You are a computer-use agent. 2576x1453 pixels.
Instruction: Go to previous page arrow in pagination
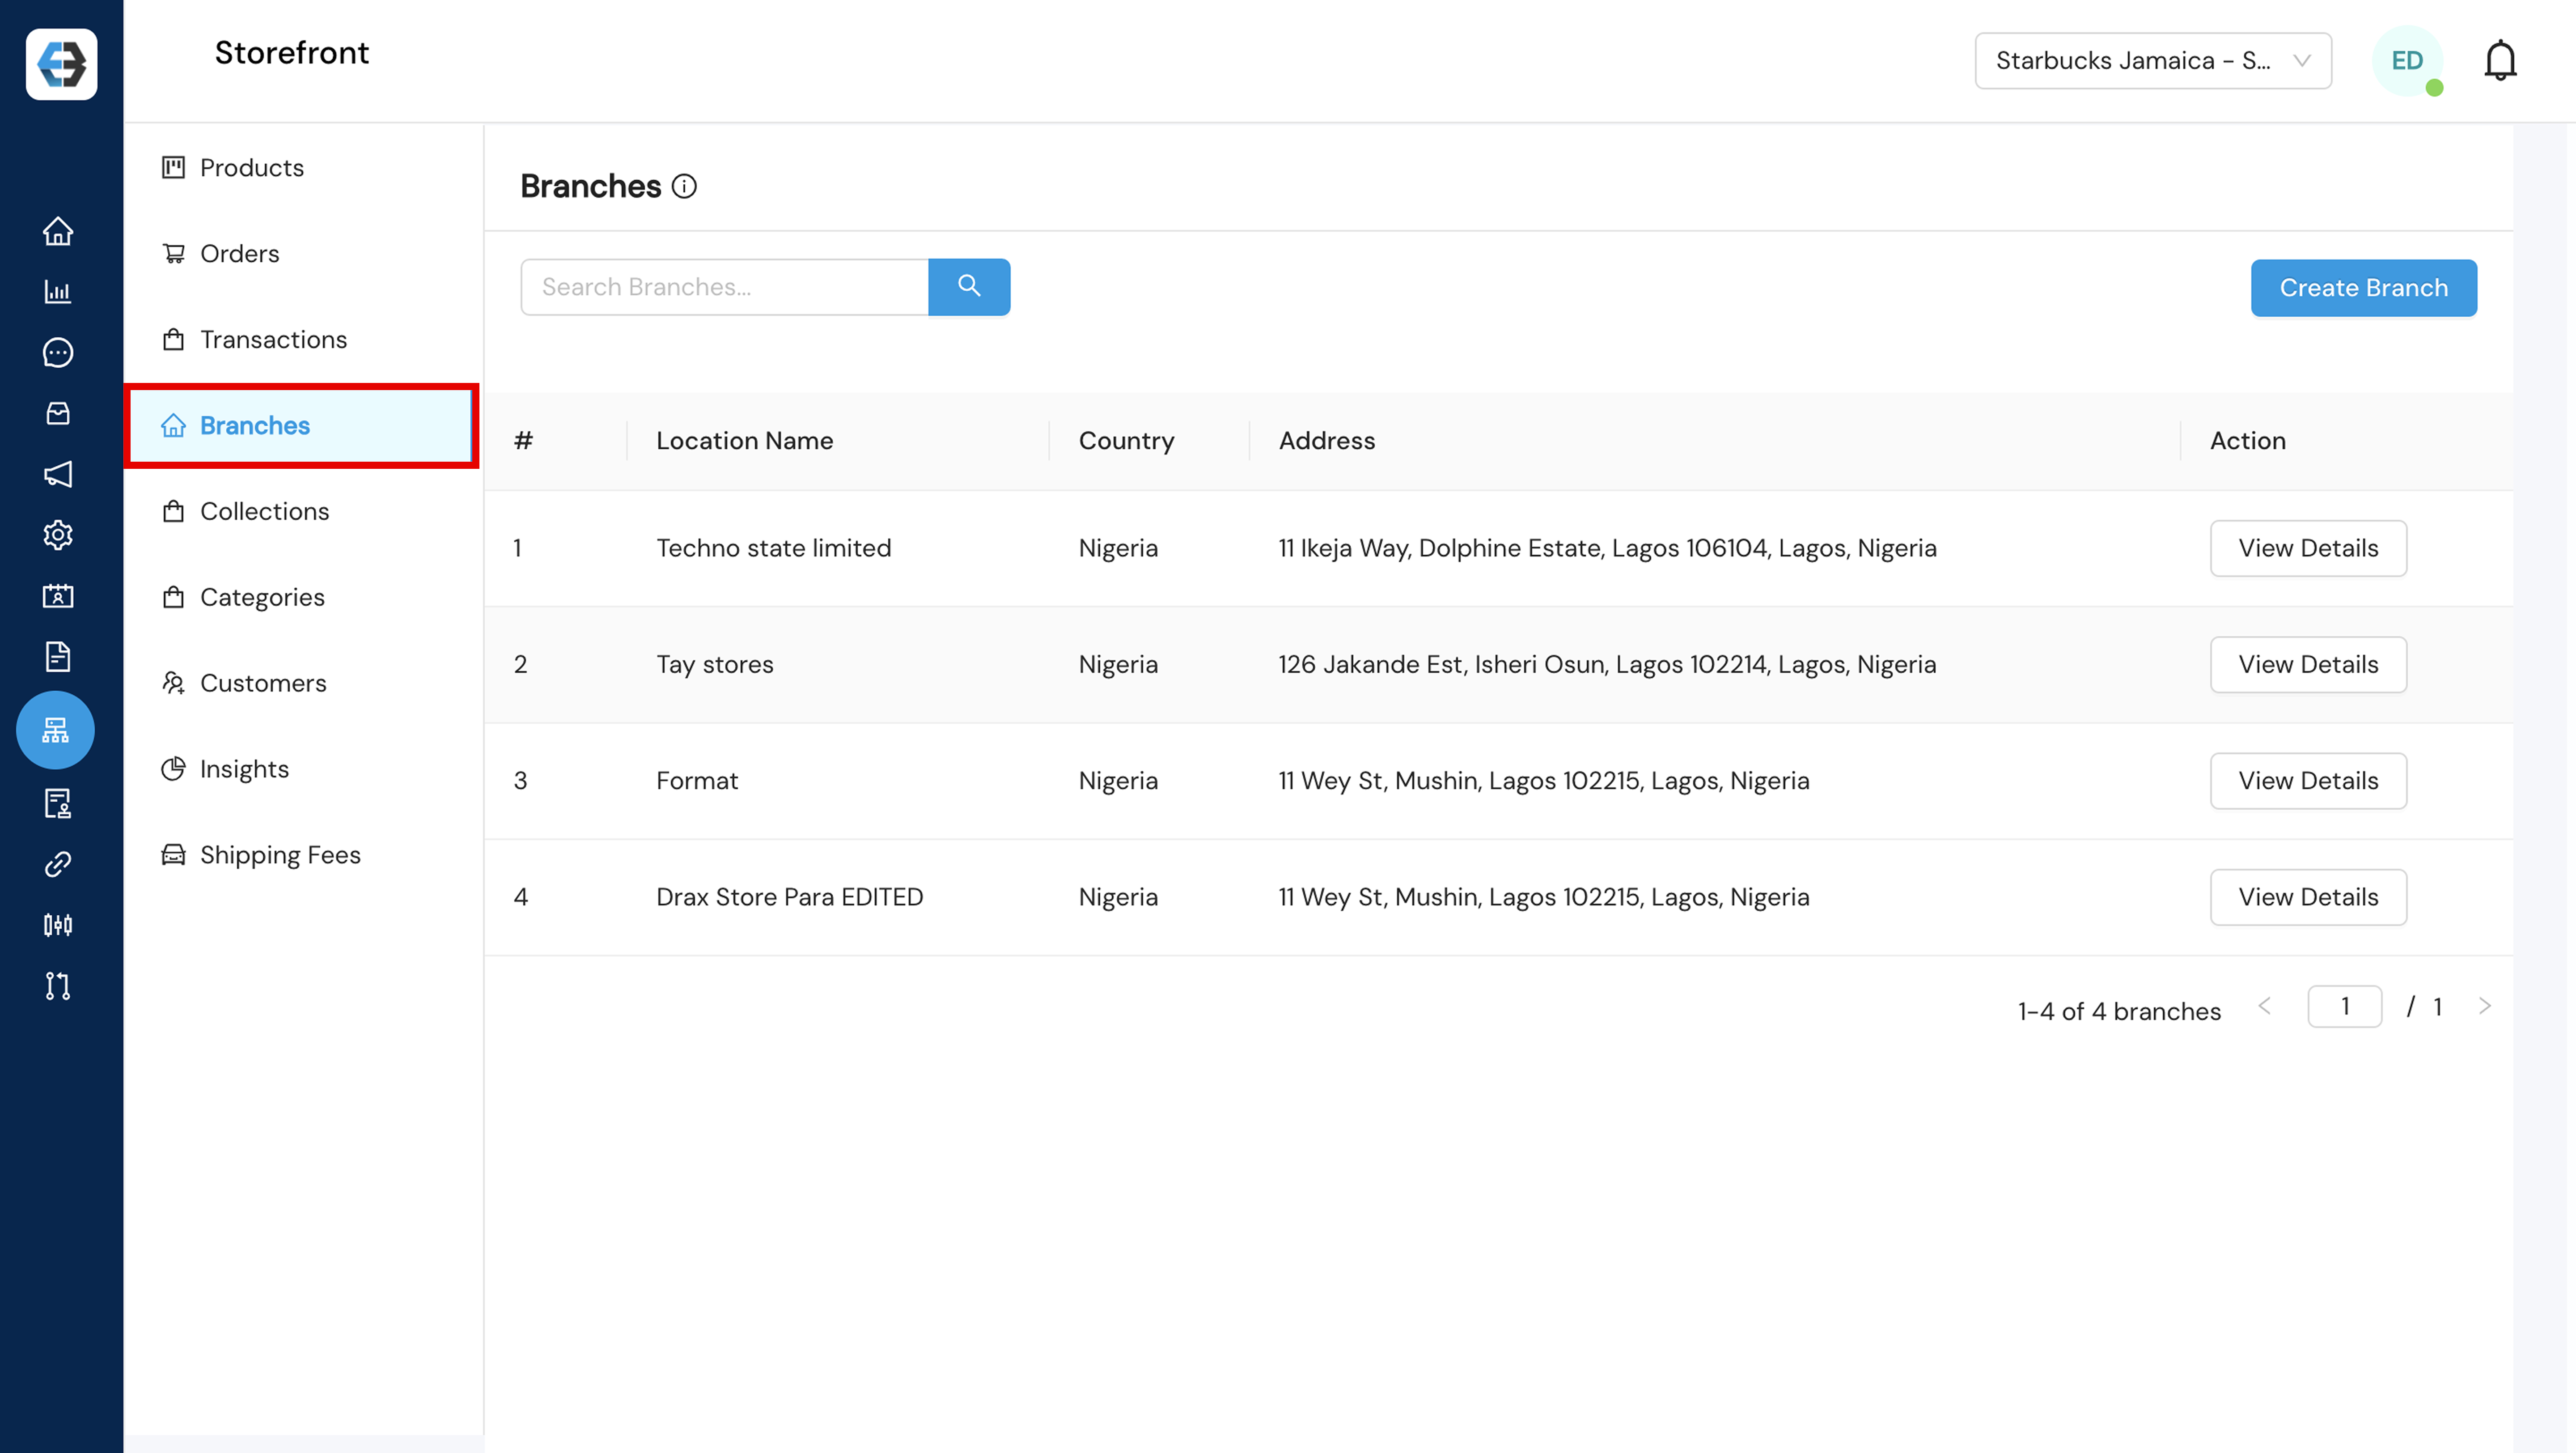point(2265,1006)
